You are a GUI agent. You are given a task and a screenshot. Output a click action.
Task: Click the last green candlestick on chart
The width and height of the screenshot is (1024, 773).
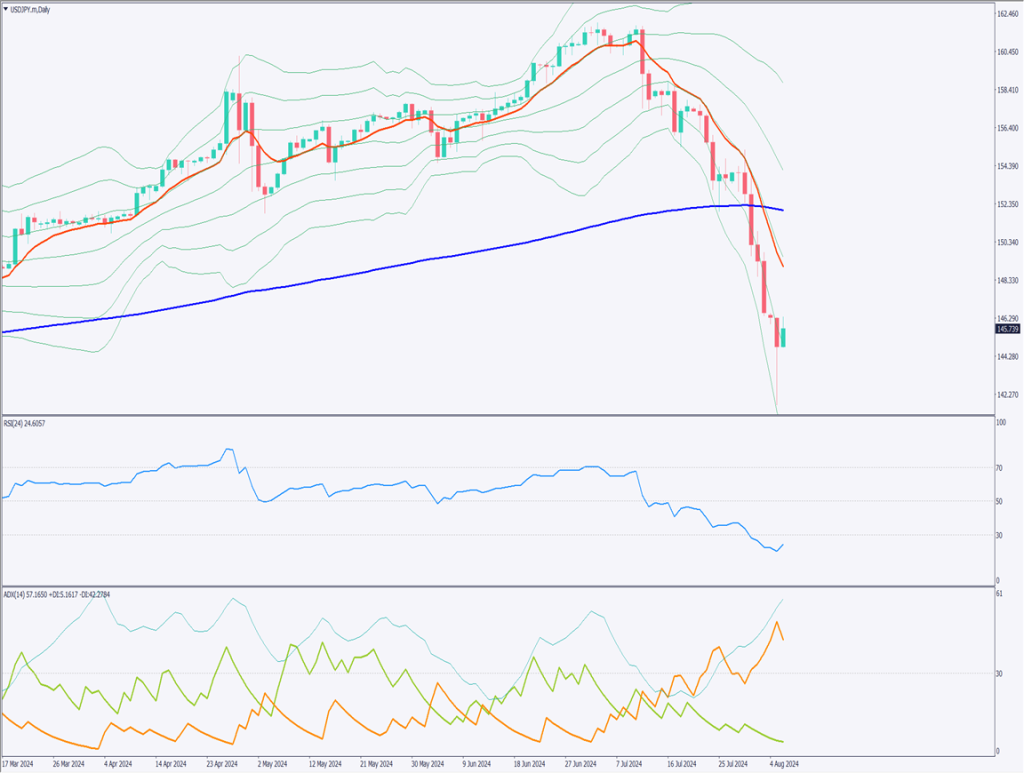click(x=784, y=337)
